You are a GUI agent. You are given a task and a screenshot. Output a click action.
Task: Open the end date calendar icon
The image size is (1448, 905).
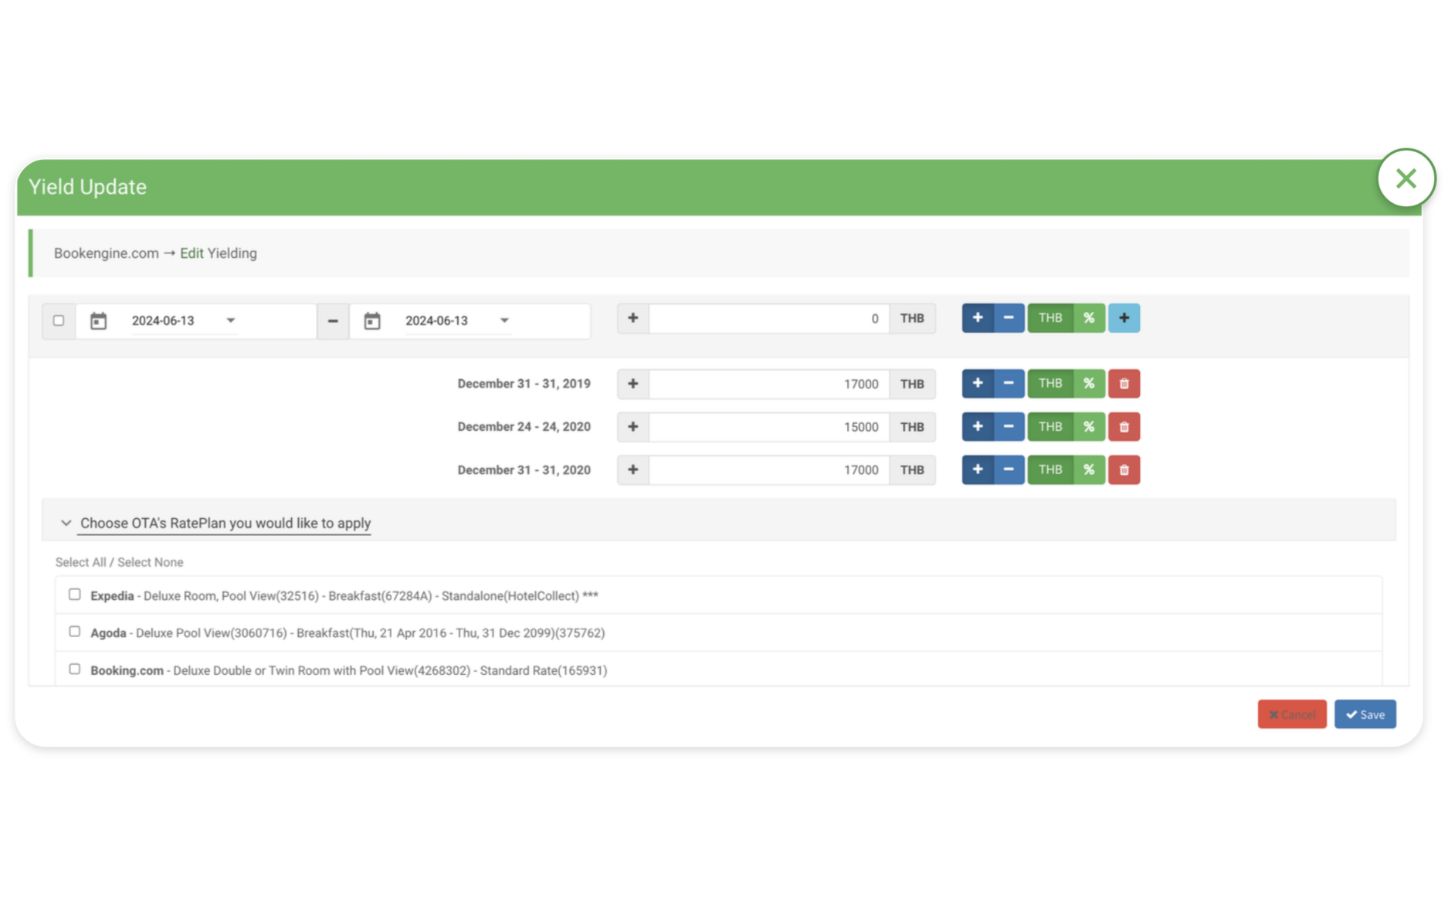372,321
